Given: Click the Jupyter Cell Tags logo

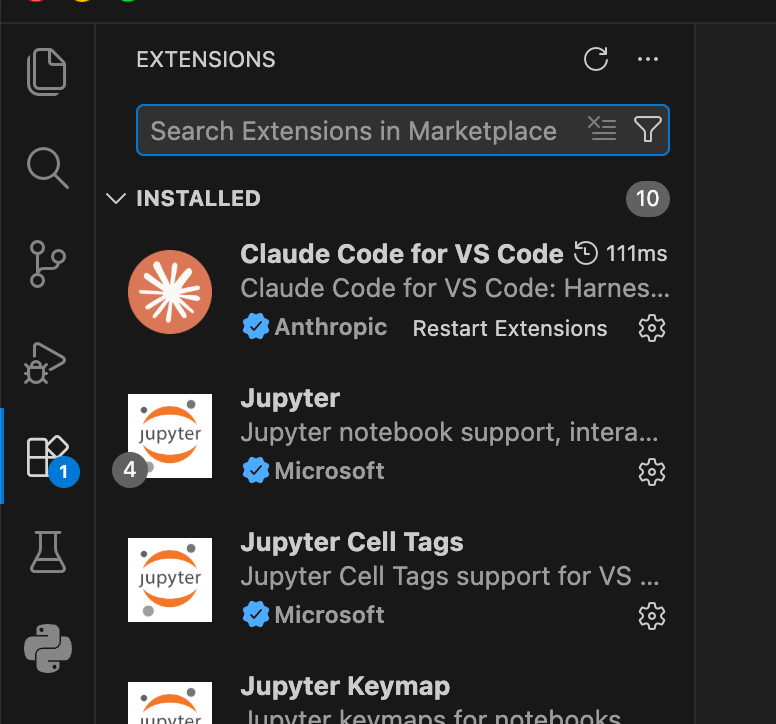Looking at the screenshot, I should (x=170, y=580).
